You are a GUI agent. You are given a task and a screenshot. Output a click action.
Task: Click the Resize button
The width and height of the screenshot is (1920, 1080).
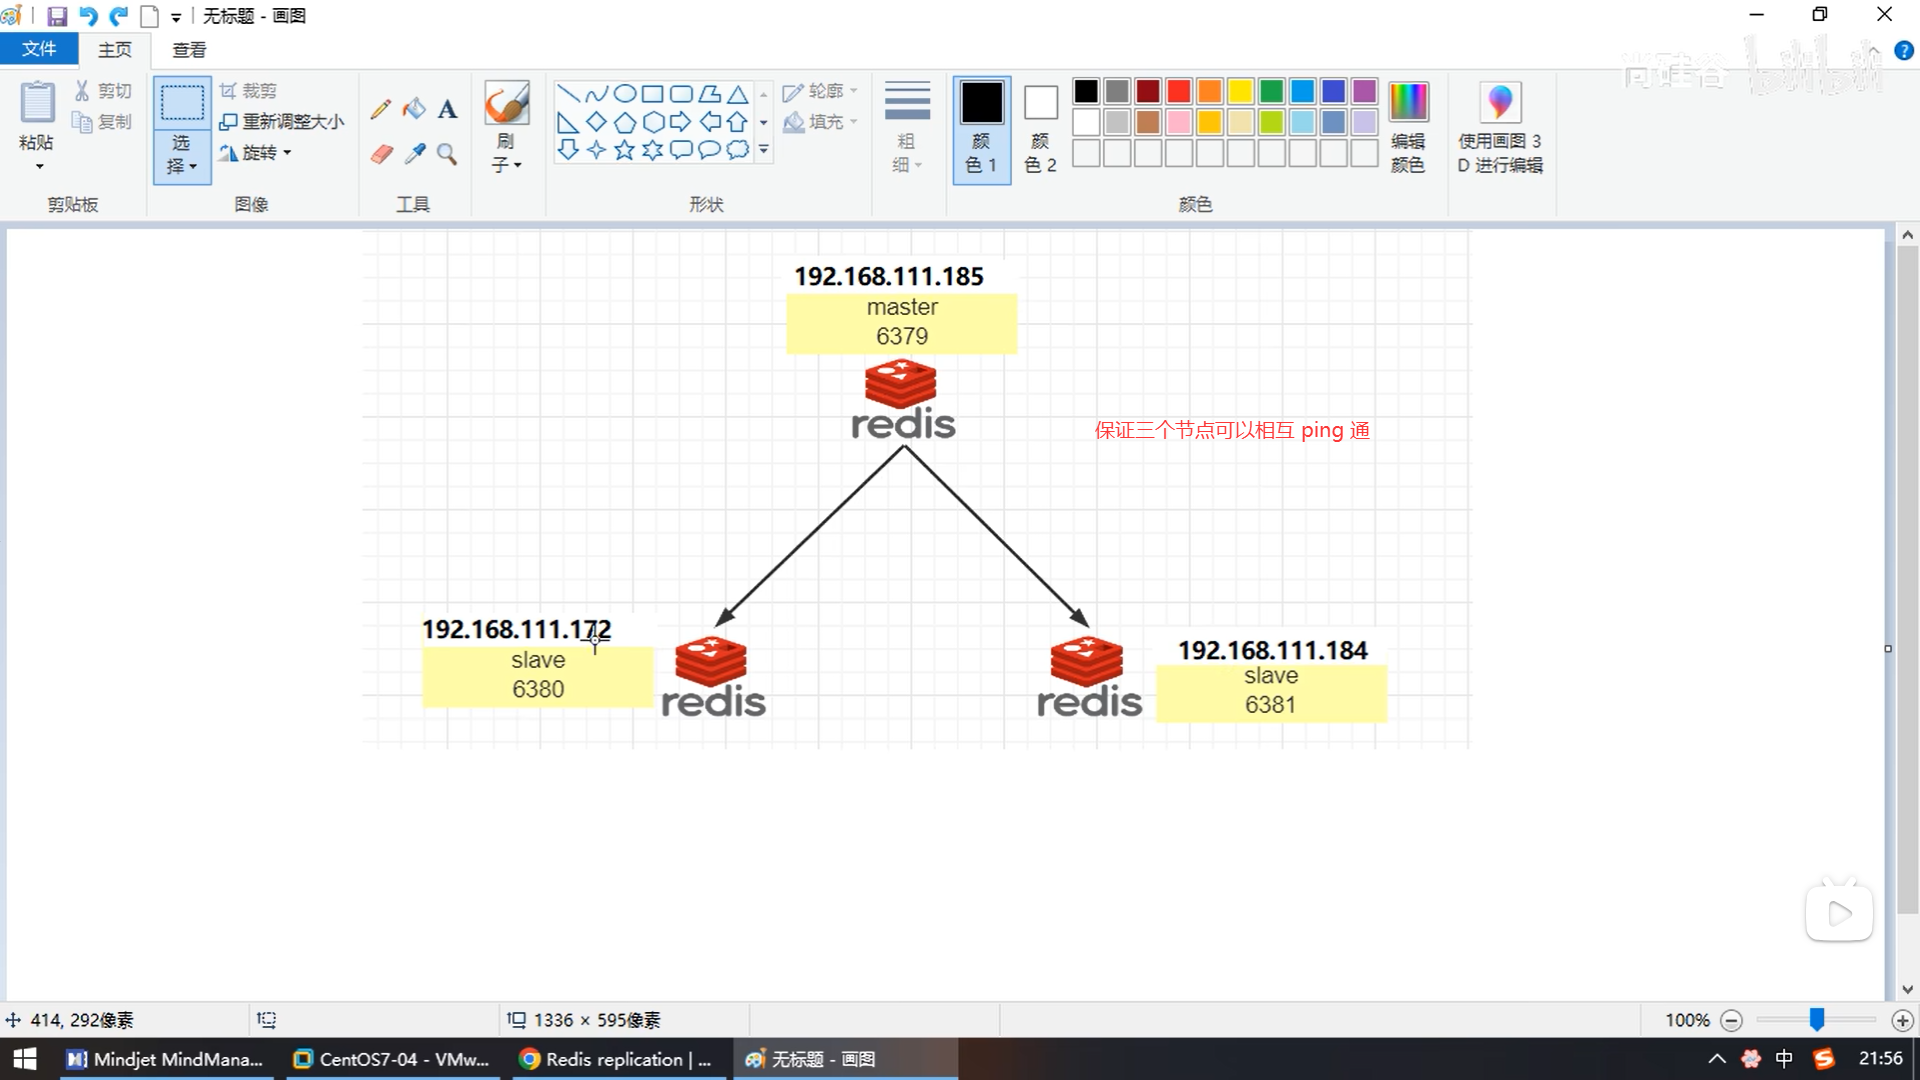pos(283,121)
